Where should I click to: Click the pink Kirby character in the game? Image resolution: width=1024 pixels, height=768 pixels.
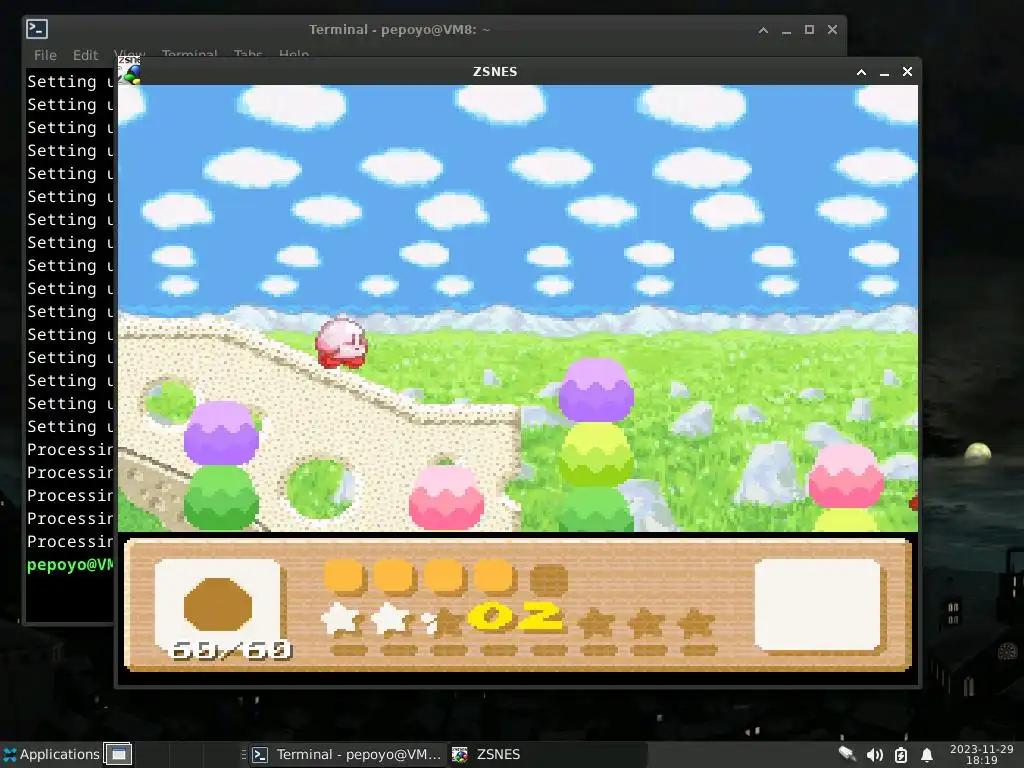tap(342, 343)
